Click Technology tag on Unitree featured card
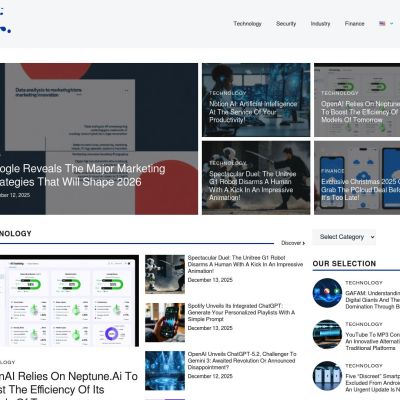The width and height of the screenshot is (400, 400). coord(228,163)
